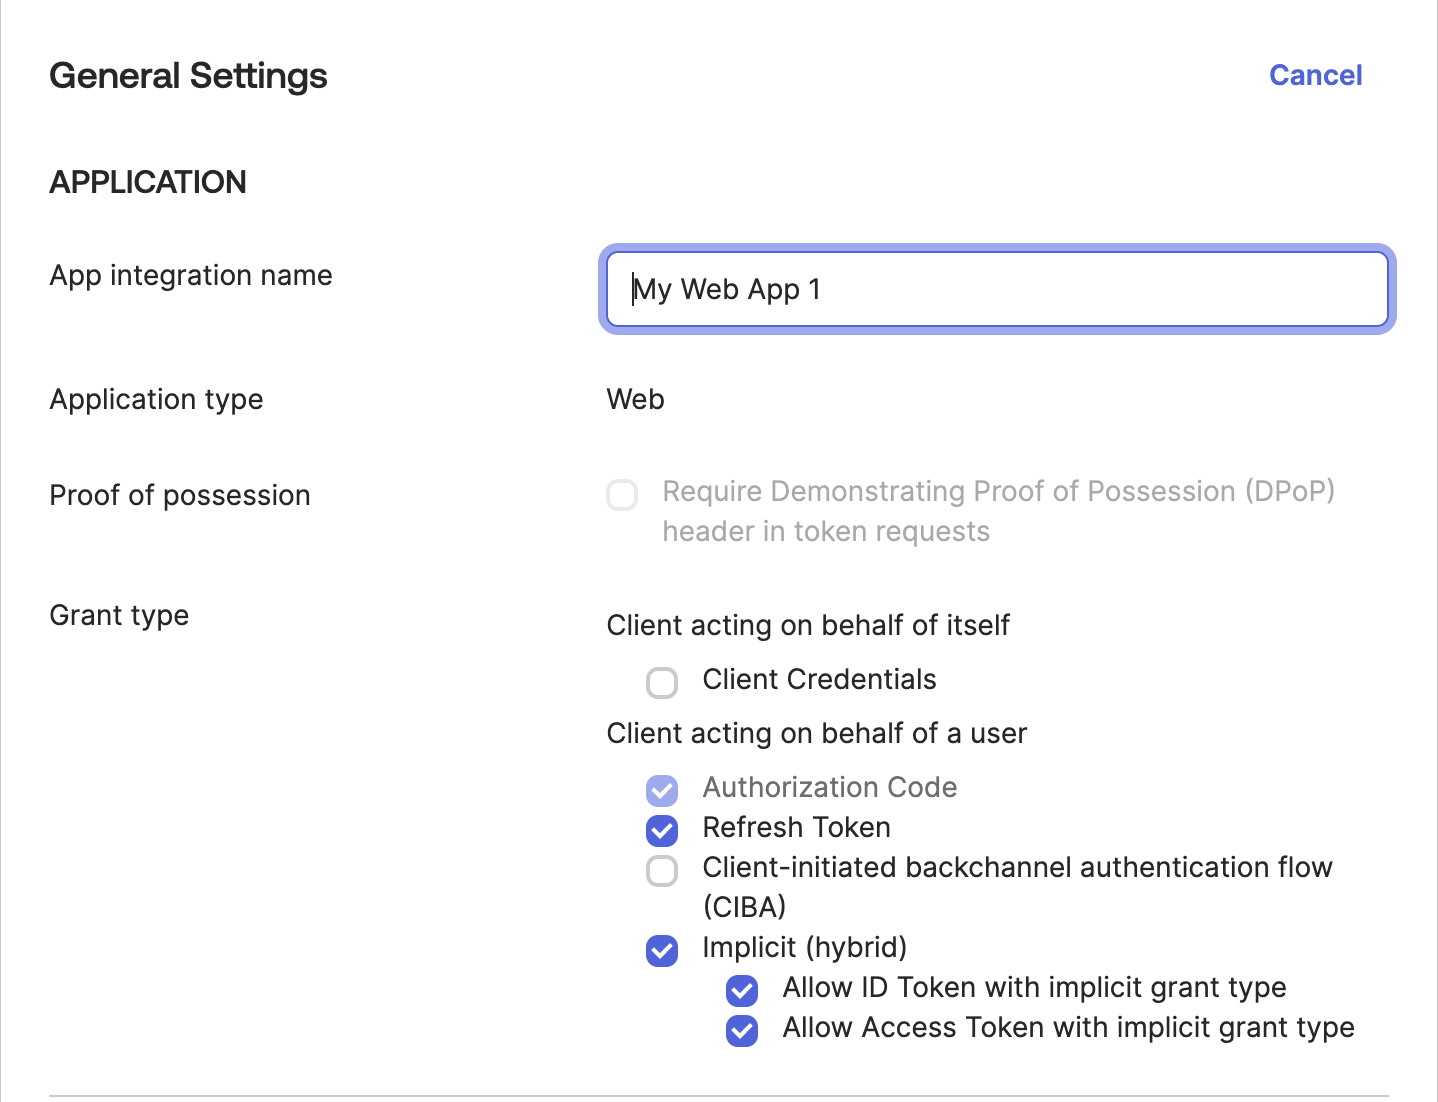Viewport: 1438px width, 1102px height.
Task: Click 'Client acting on behalf of a user' text
Action: (x=816, y=733)
